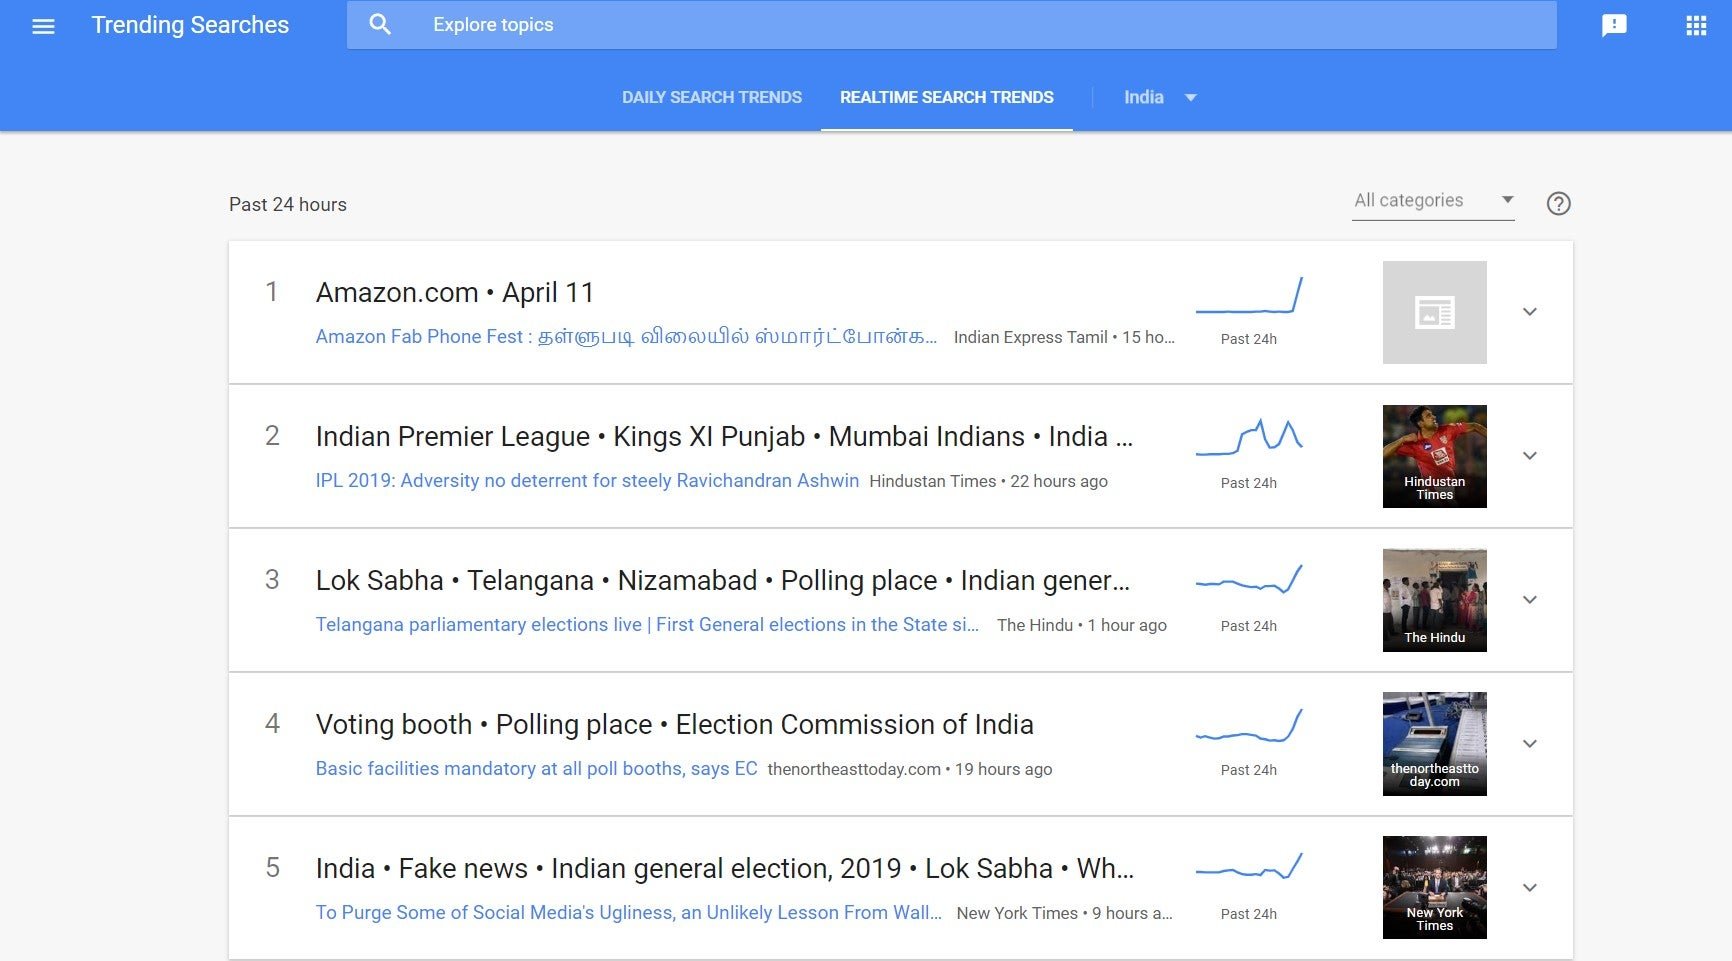Viewport: 1732px width, 961px height.
Task: Open the Google apps grid
Action: 1696,26
